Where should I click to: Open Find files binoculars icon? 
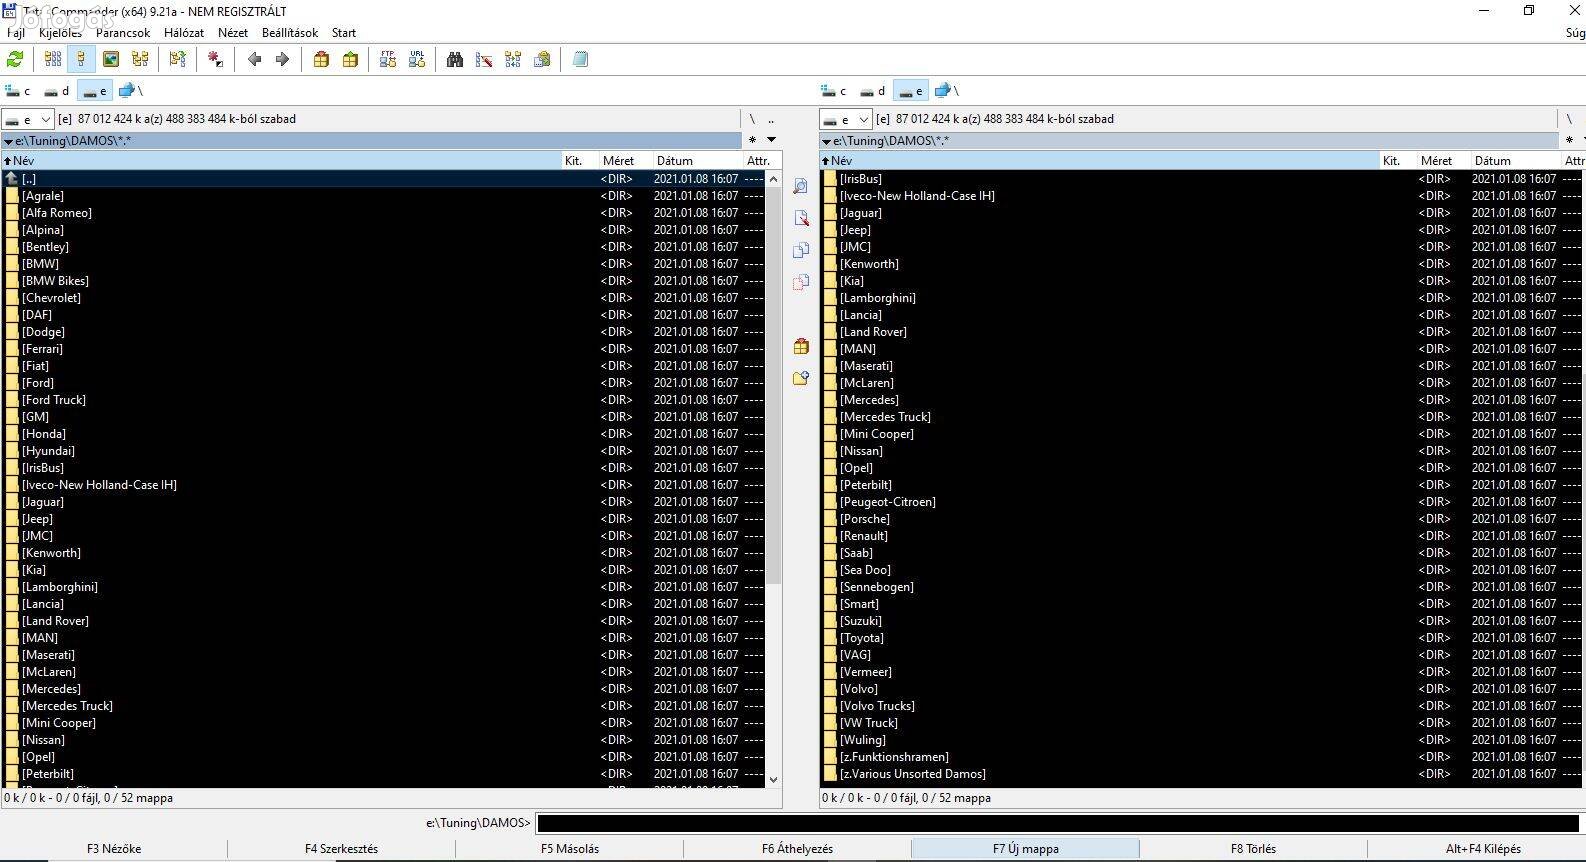tap(455, 60)
